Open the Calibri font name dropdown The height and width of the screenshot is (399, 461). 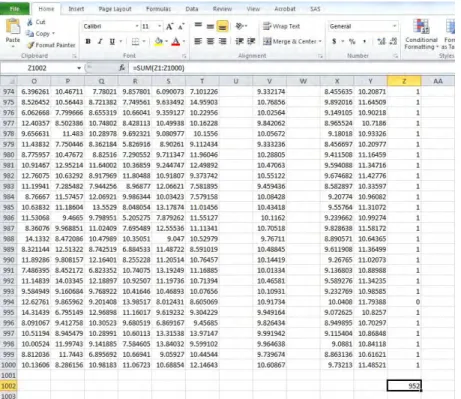pos(137,26)
